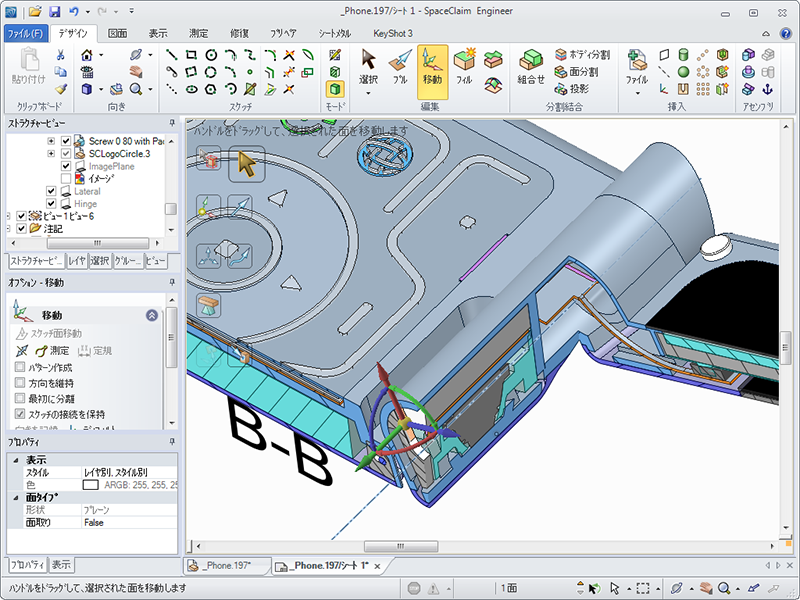Click the 測定 button in options panel
Screen dimensions: 800x600
pyautogui.click(x=53, y=351)
